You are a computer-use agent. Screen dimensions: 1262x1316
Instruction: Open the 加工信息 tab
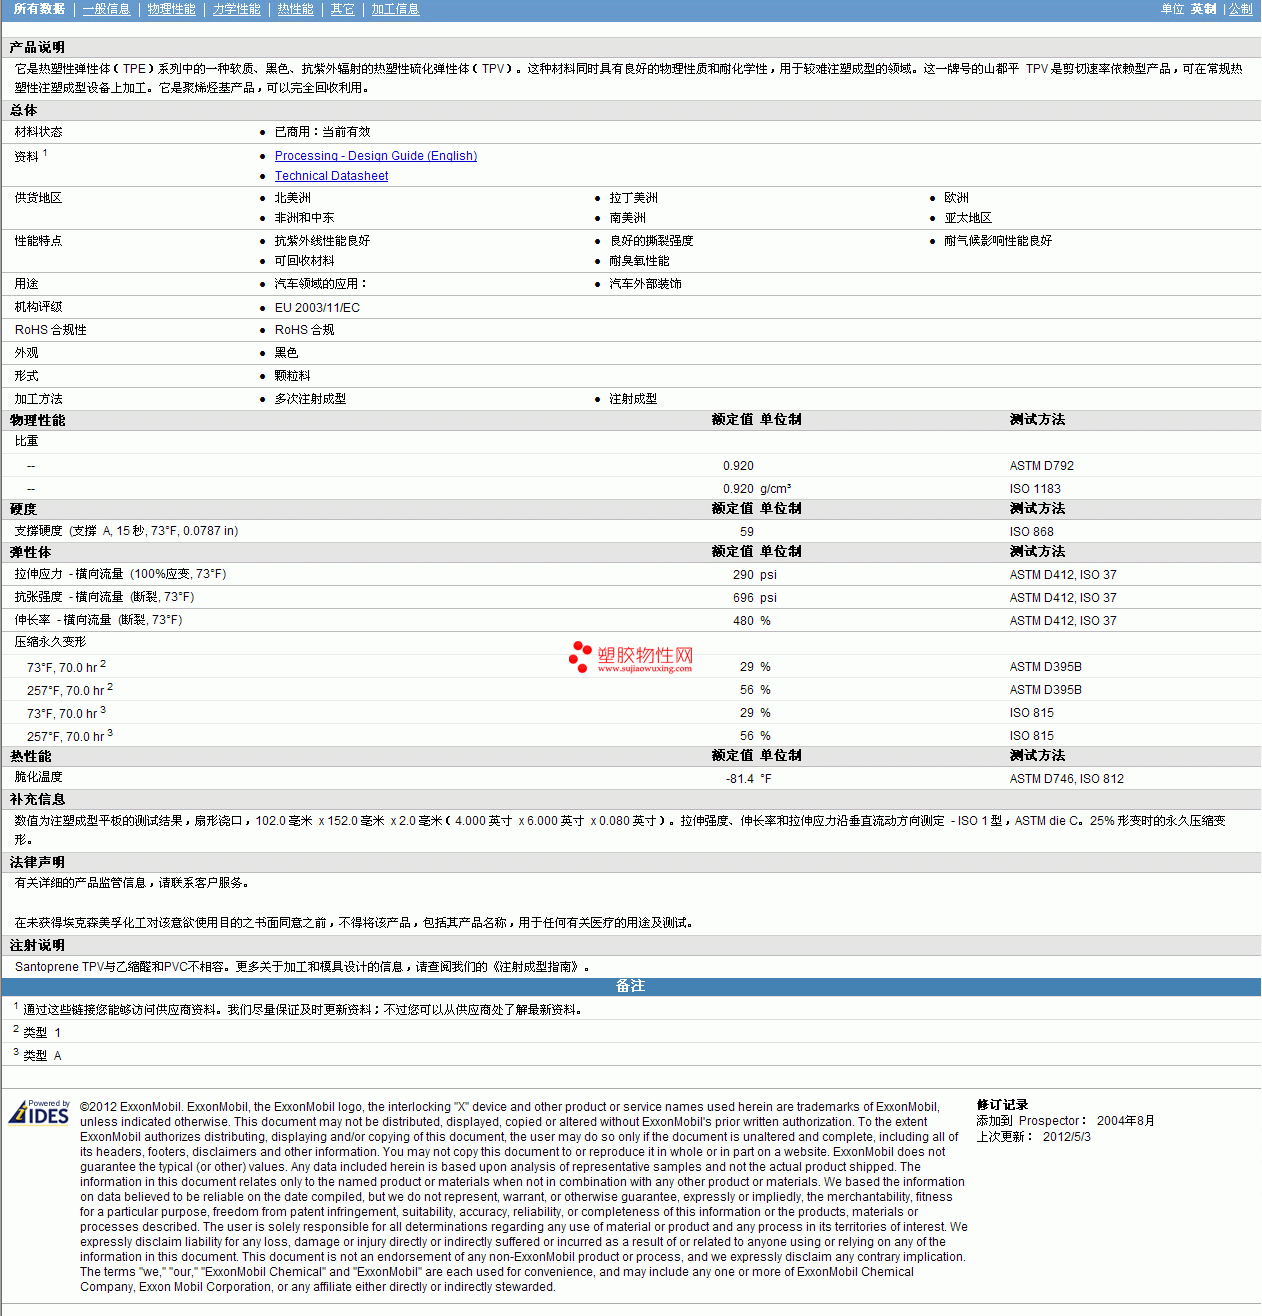coord(395,9)
